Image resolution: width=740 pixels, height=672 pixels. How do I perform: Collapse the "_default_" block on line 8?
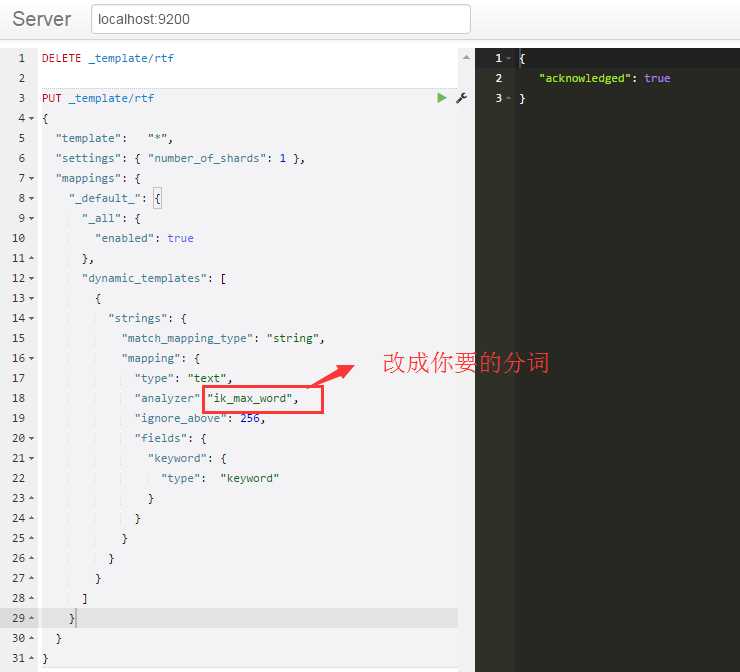click(x=32, y=198)
